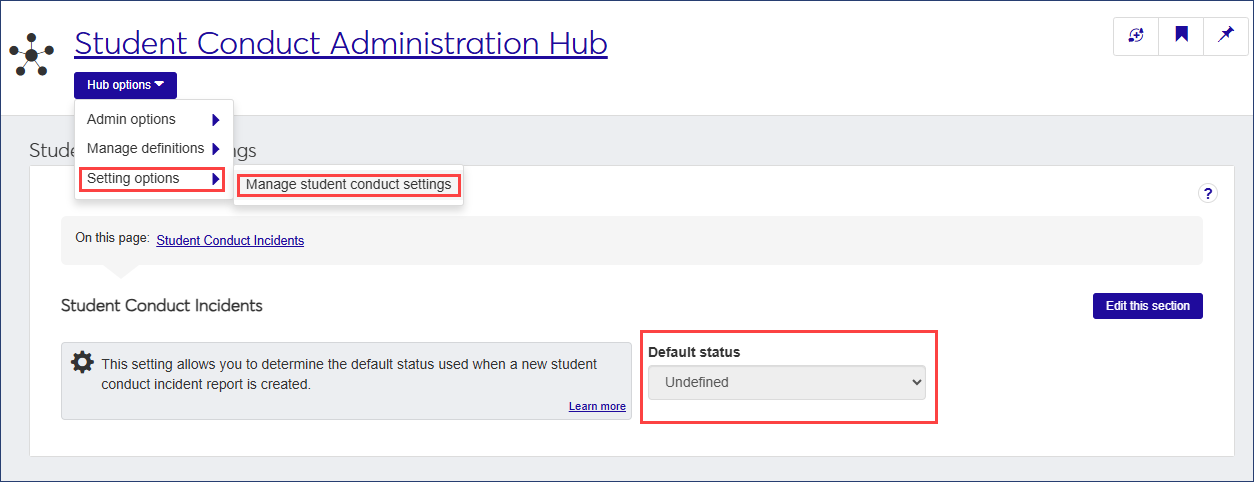Click the Default status label
Viewport: 1254px width, 482px height.
click(x=694, y=352)
